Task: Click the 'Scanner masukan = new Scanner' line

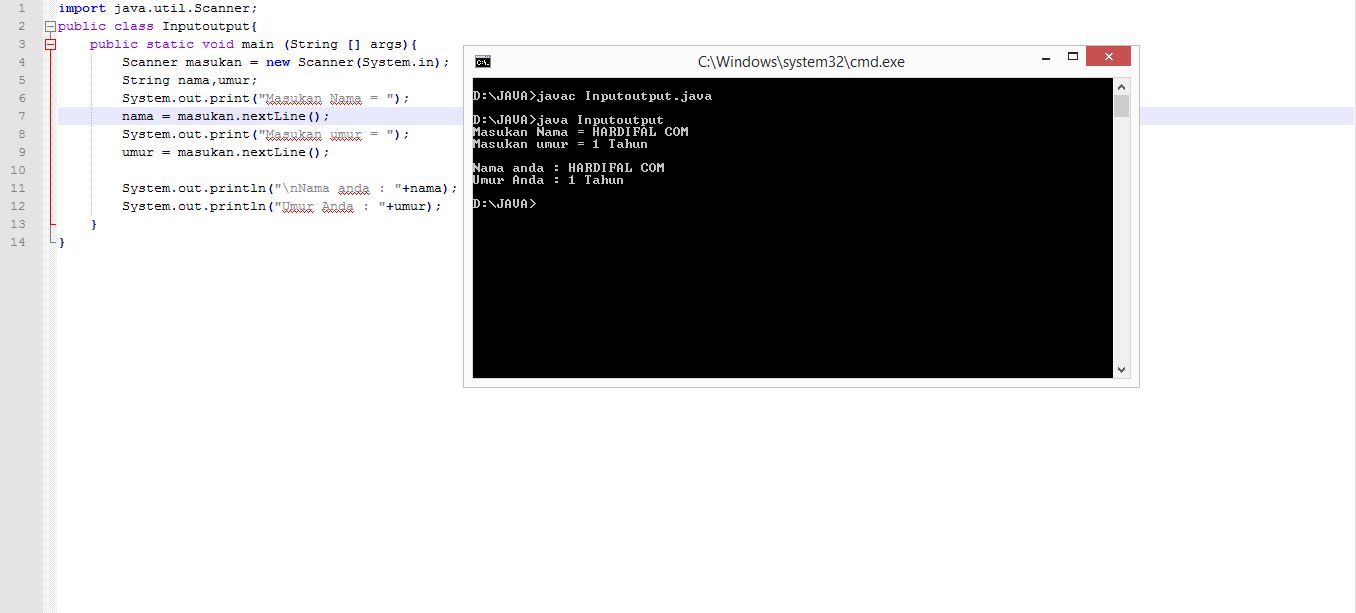Action: pyautogui.click(x=286, y=62)
